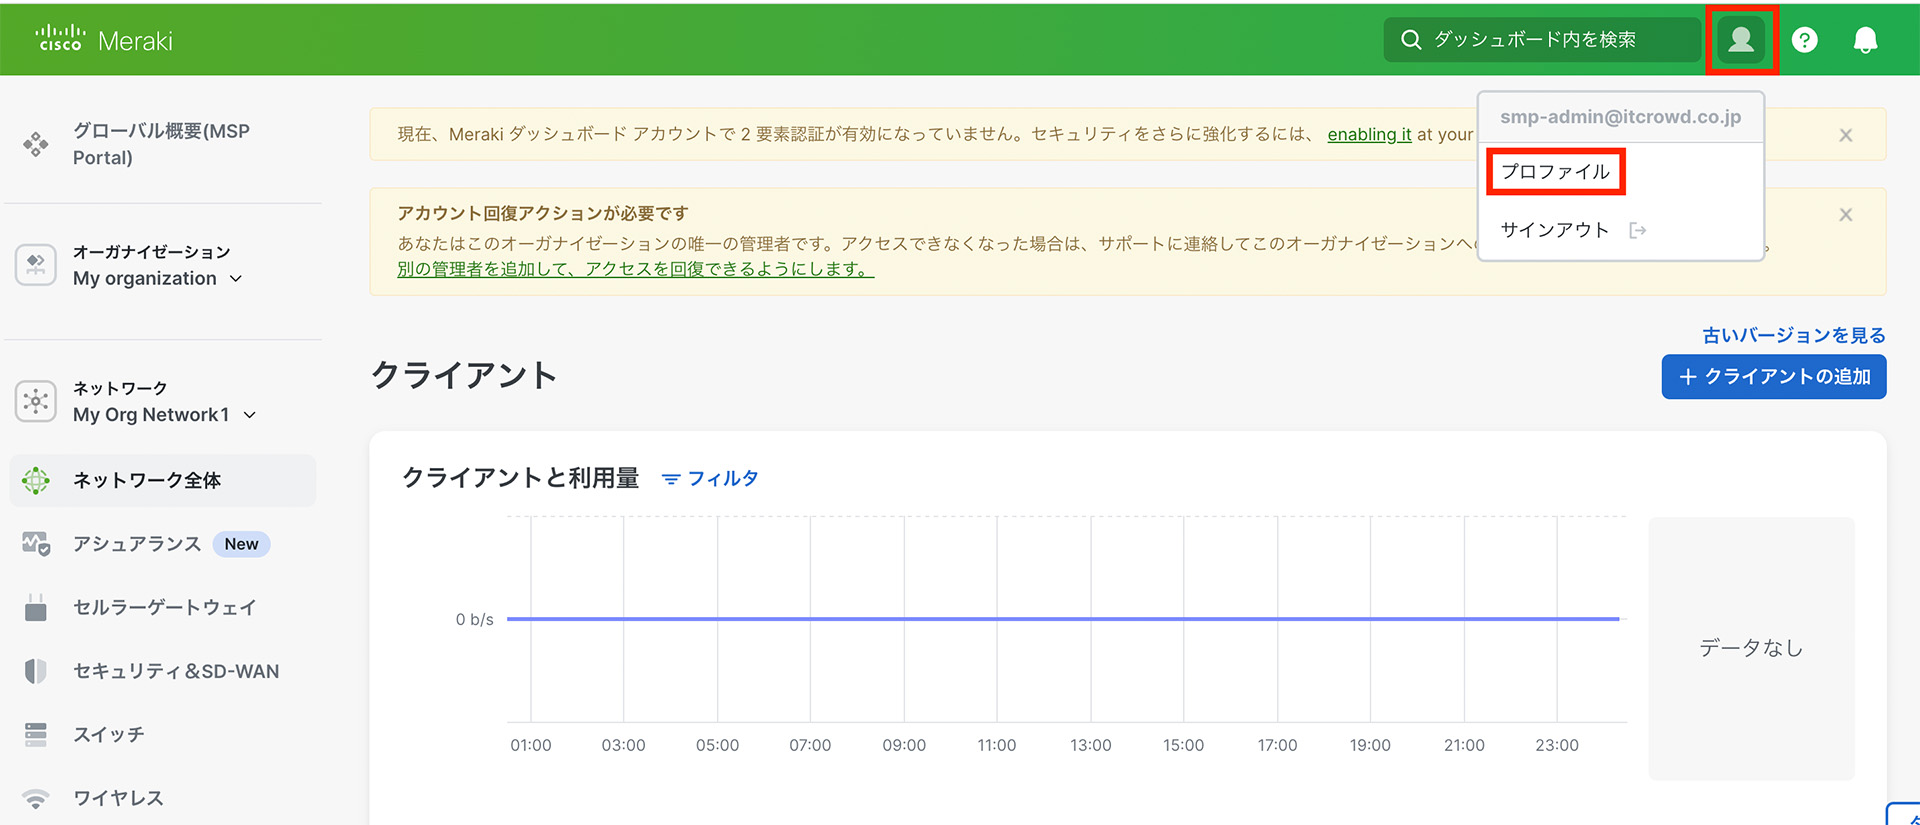
Task: Open セキュリティ&SD-WAN shield icon
Action: (x=36, y=671)
